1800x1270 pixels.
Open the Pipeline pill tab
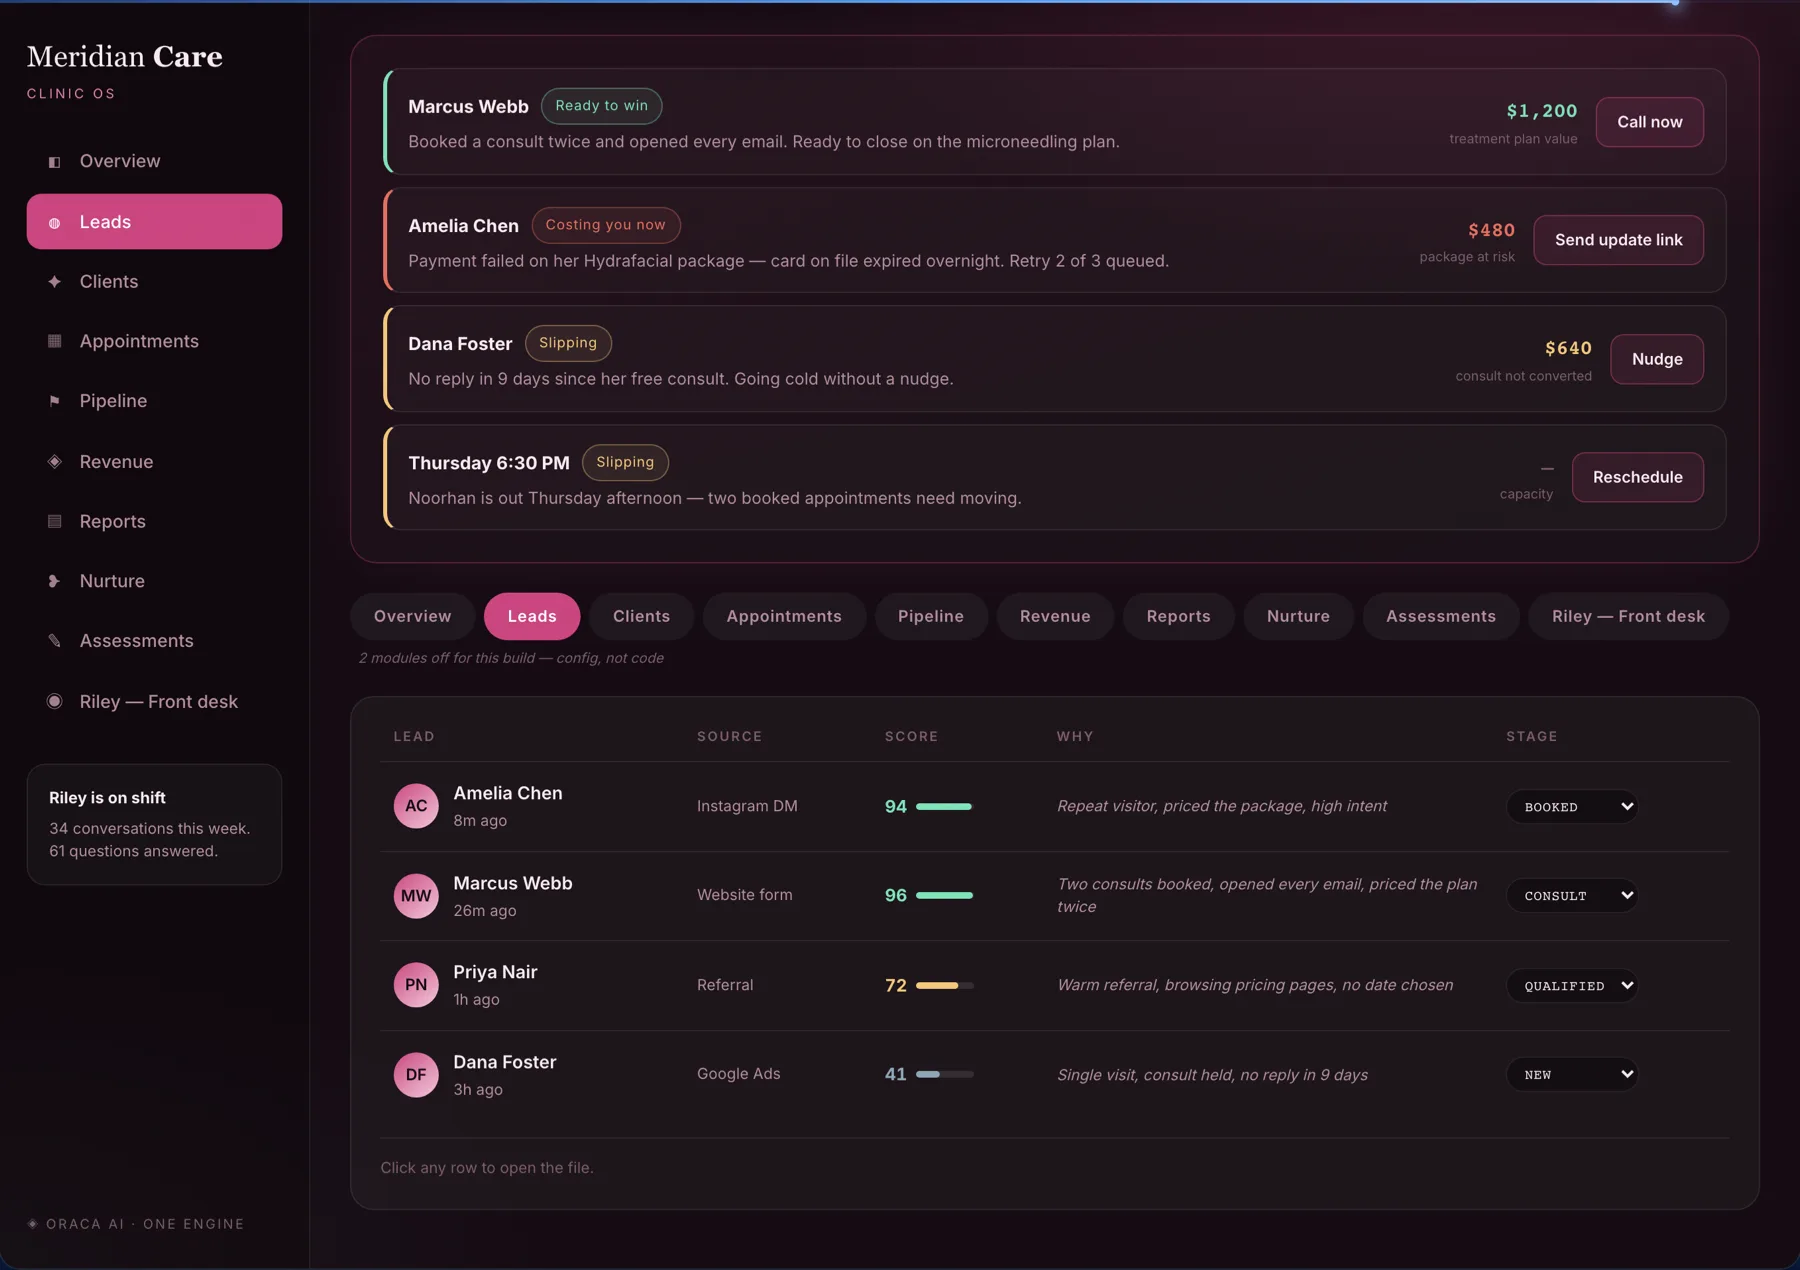[931, 616]
